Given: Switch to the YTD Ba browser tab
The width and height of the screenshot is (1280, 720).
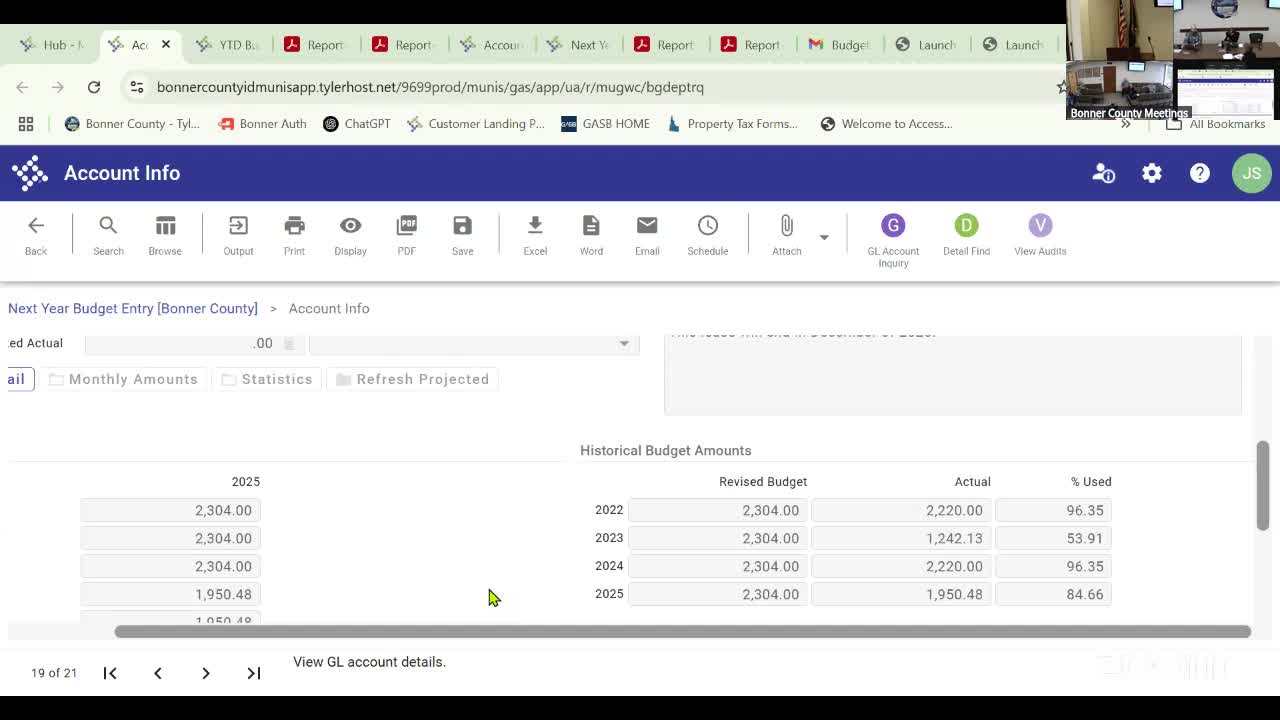Looking at the screenshot, I should pos(229,45).
